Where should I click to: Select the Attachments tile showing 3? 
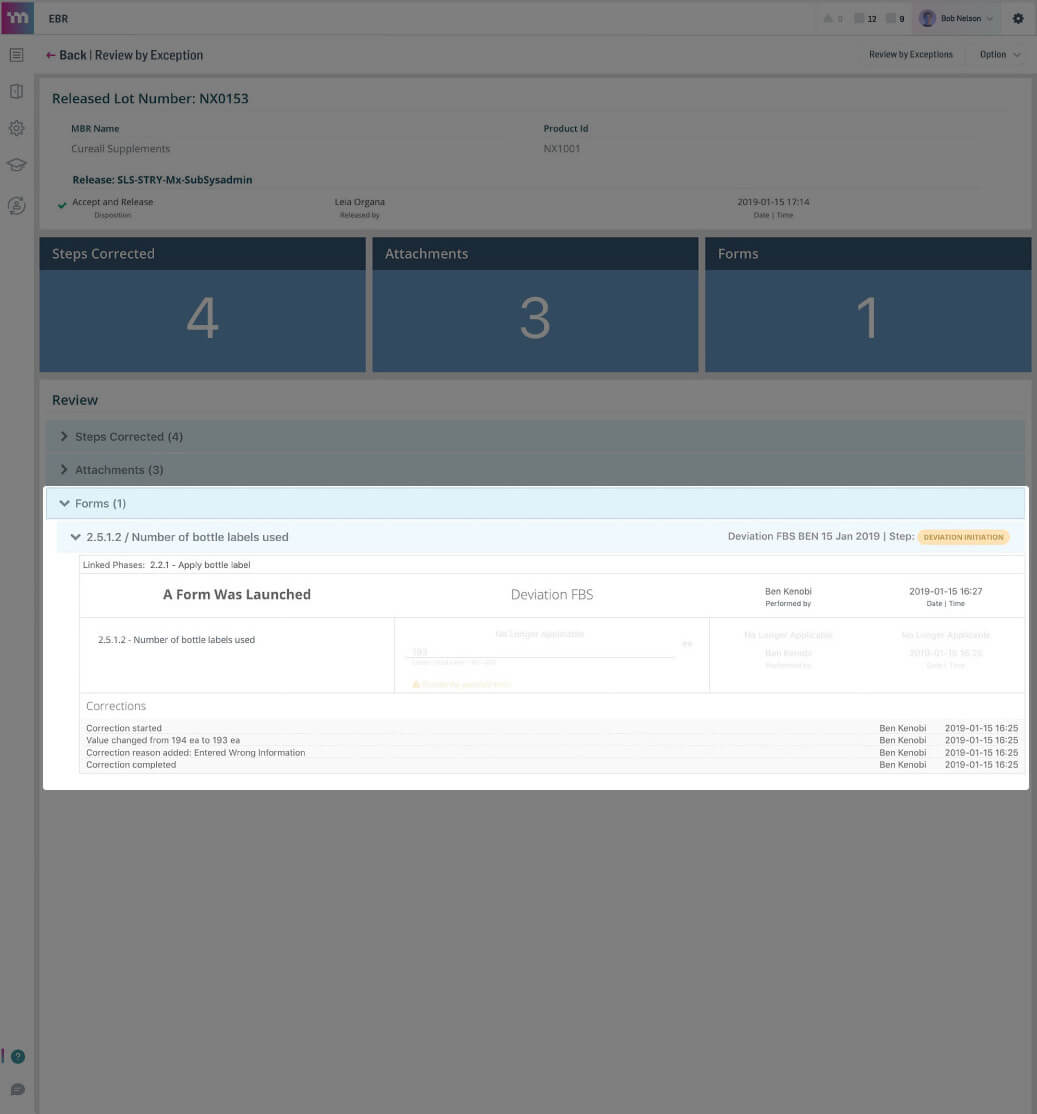(535, 304)
